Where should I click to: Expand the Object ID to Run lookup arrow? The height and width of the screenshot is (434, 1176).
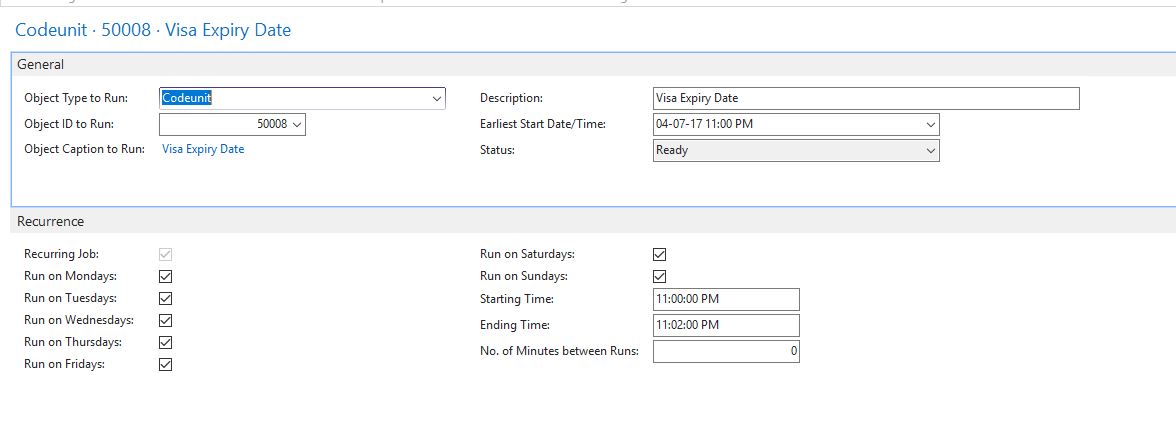click(296, 124)
